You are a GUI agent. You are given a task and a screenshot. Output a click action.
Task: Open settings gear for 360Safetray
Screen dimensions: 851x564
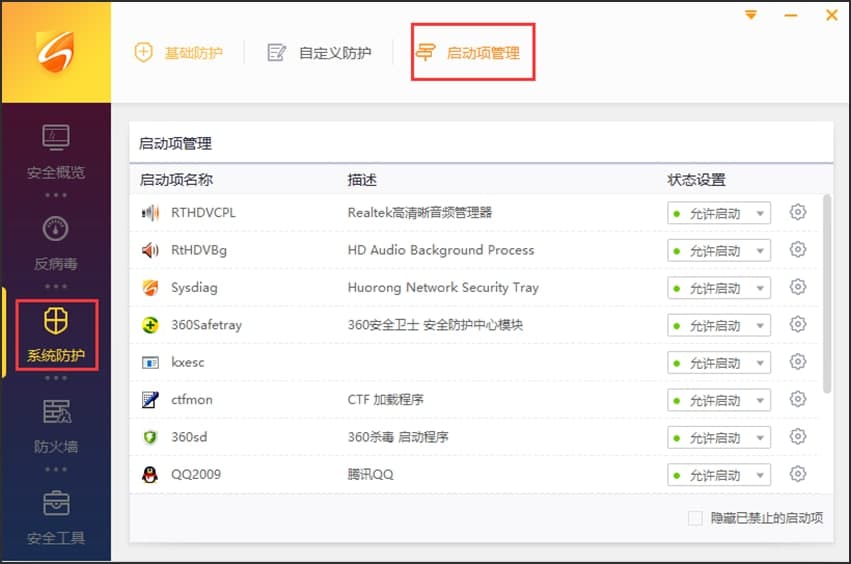(797, 324)
